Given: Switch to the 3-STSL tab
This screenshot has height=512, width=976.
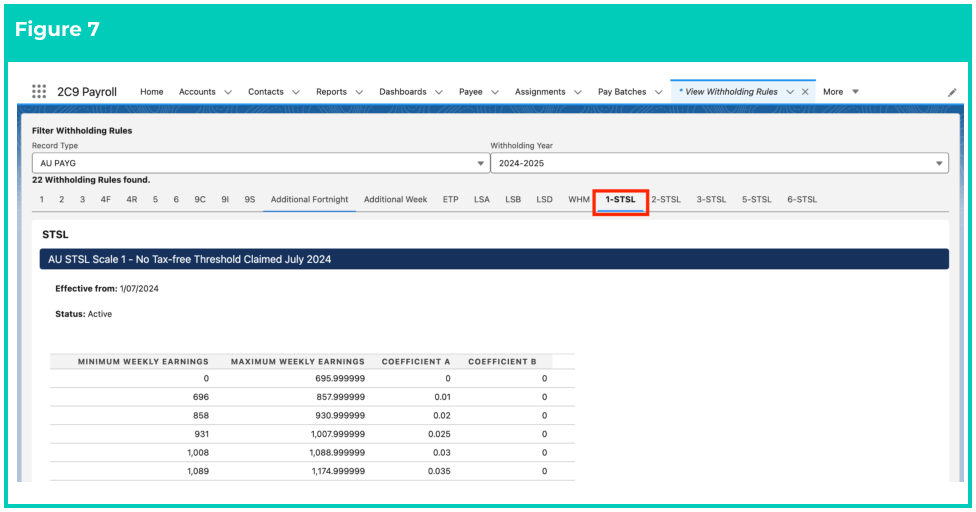Looking at the screenshot, I should 711,200.
